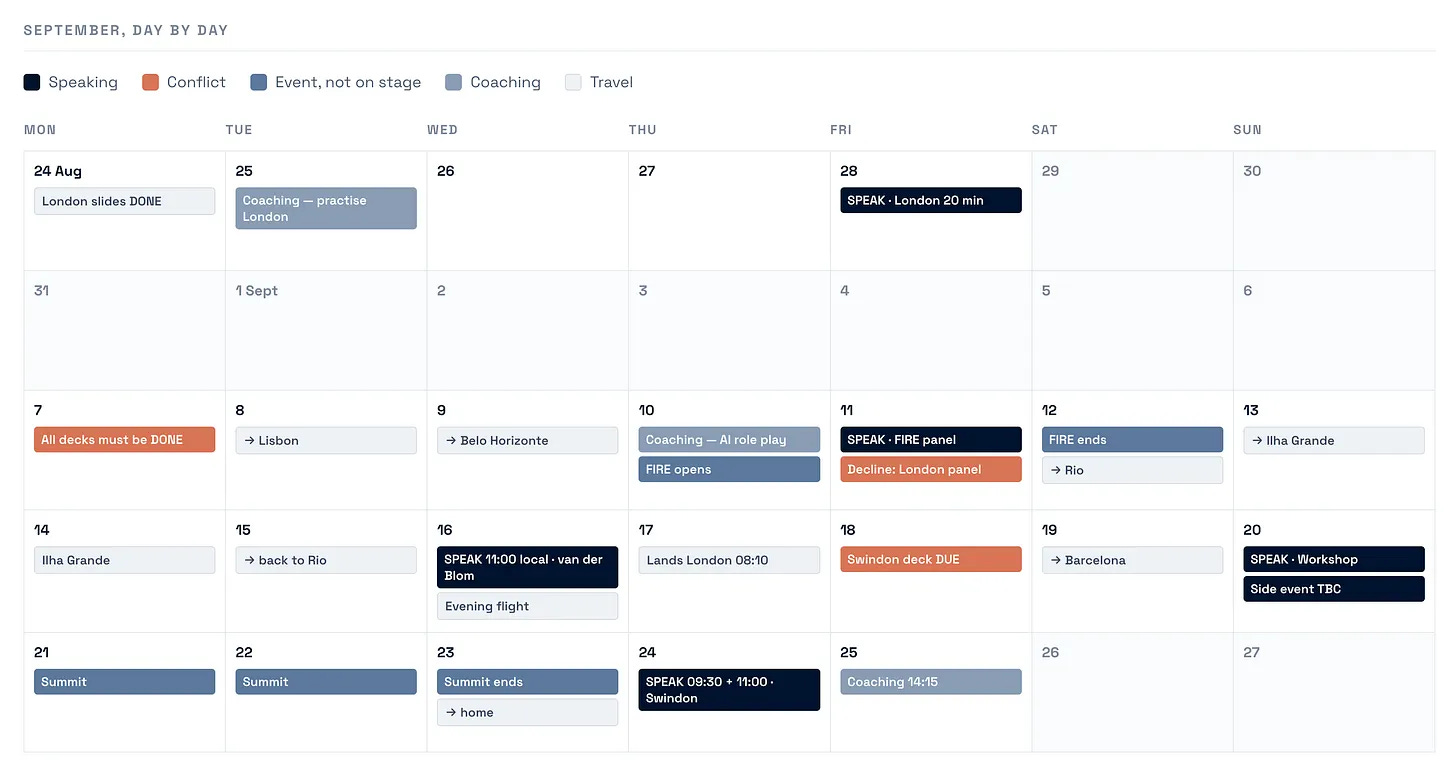The image size is (1456, 768).
Task: Open the '→ Lisbon' travel entry
Action: coord(326,440)
